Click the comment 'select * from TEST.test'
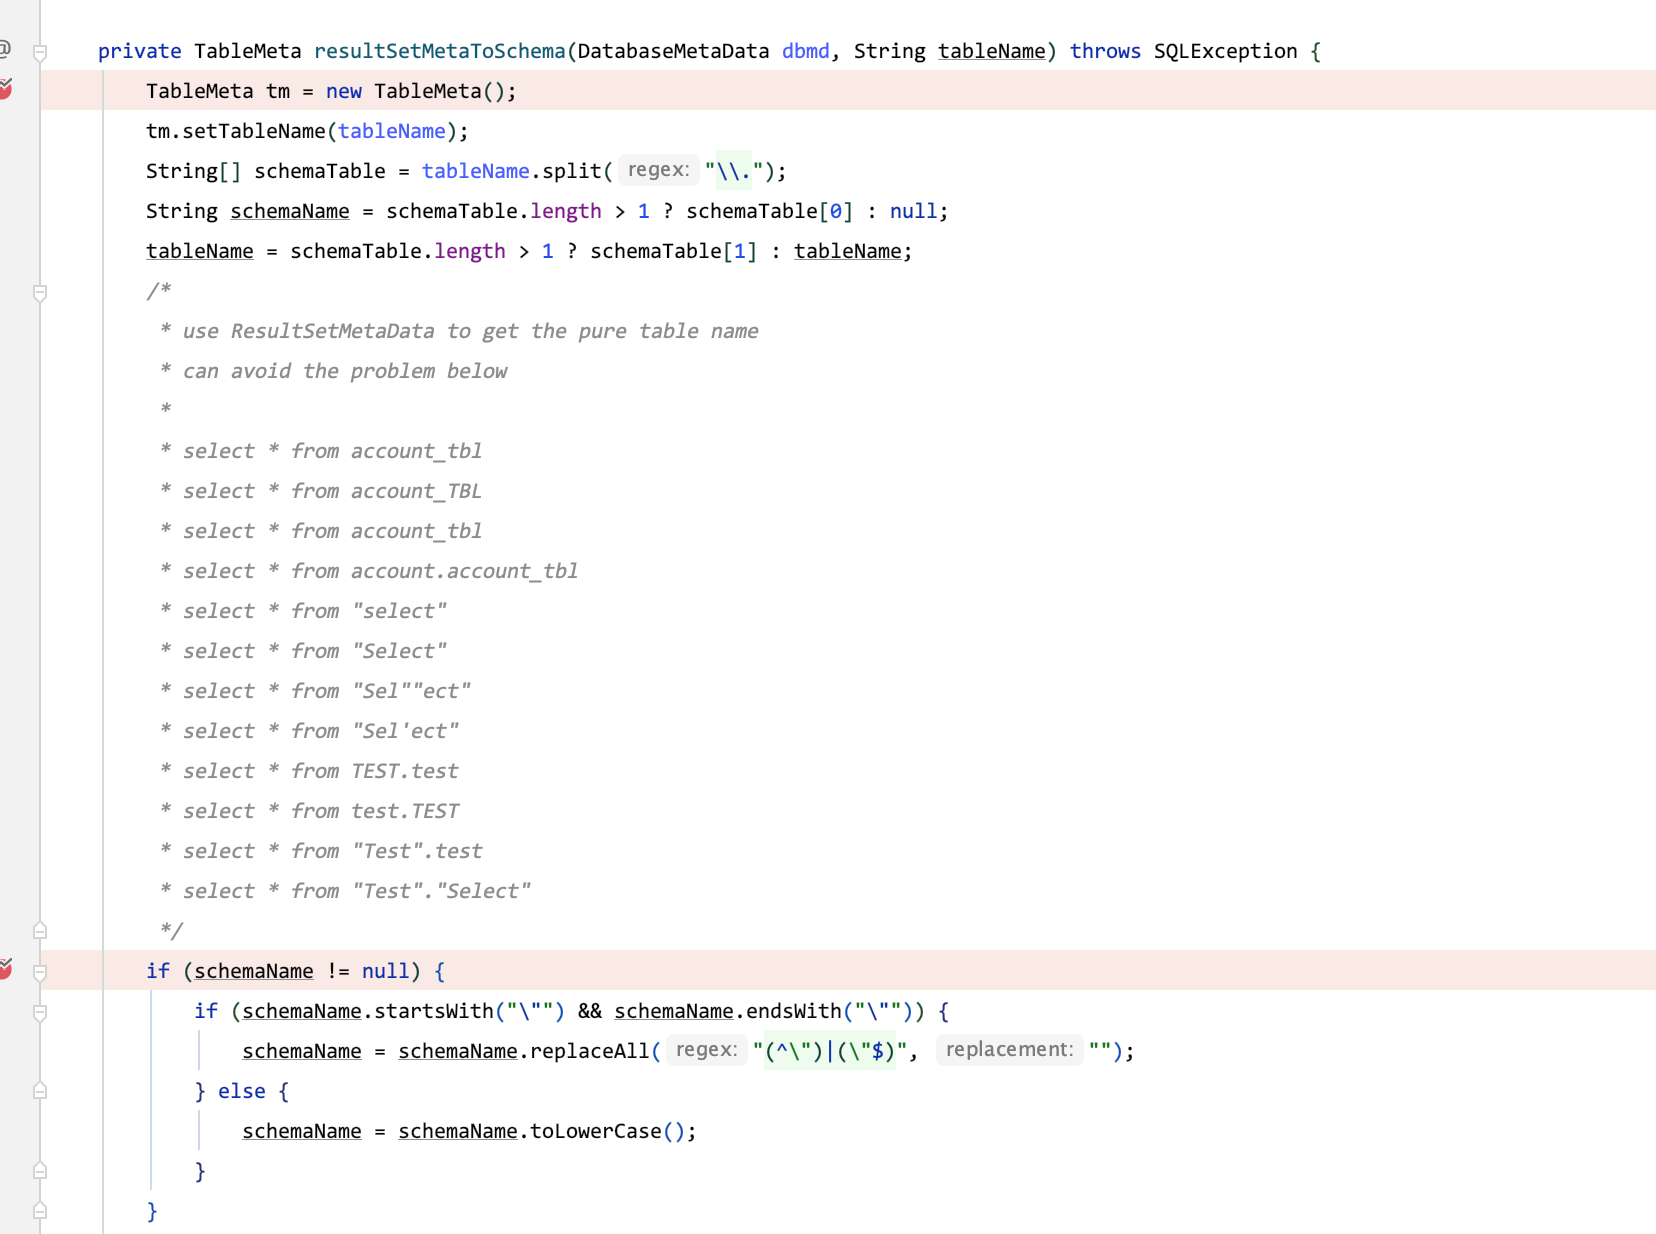This screenshot has height=1234, width=1656. coord(320,771)
